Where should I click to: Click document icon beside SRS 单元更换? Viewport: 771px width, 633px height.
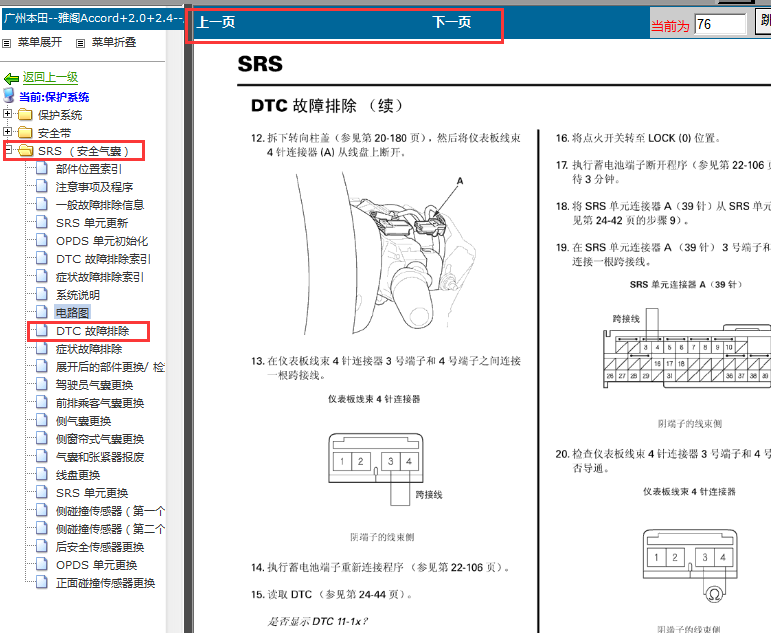point(42,493)
